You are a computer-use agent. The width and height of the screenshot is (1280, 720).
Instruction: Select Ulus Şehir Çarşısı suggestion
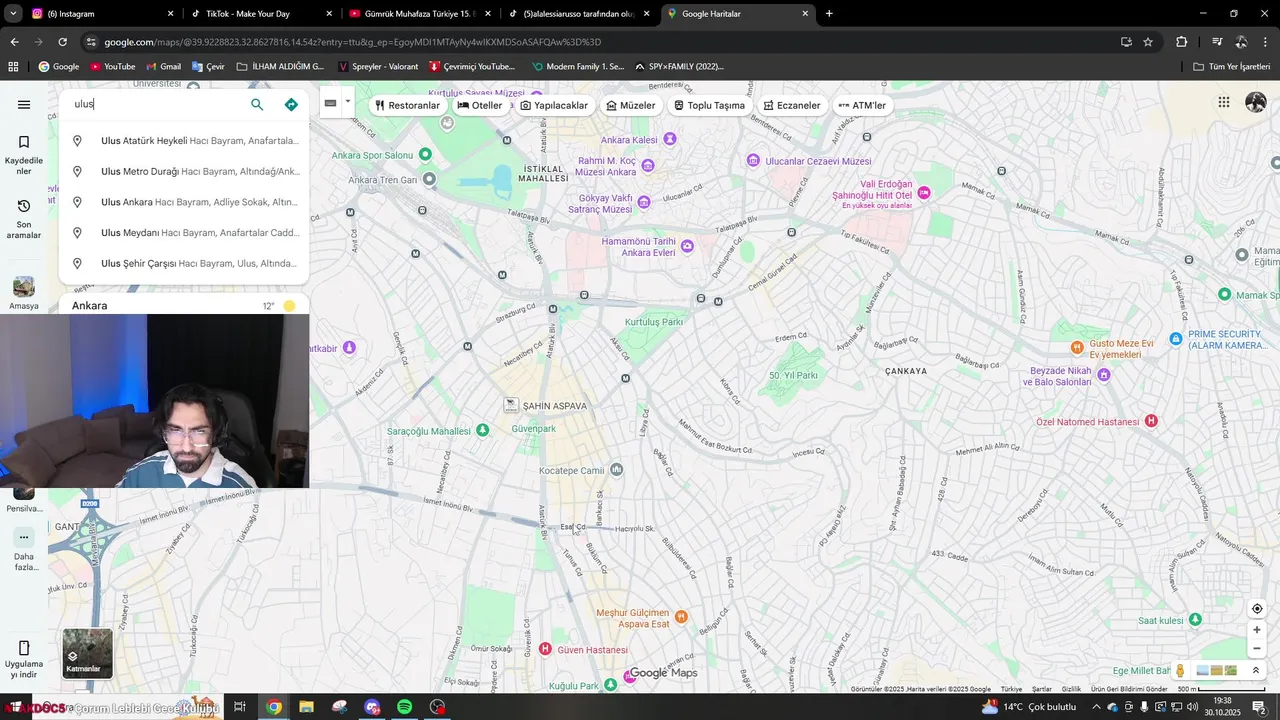pos(185,264)
